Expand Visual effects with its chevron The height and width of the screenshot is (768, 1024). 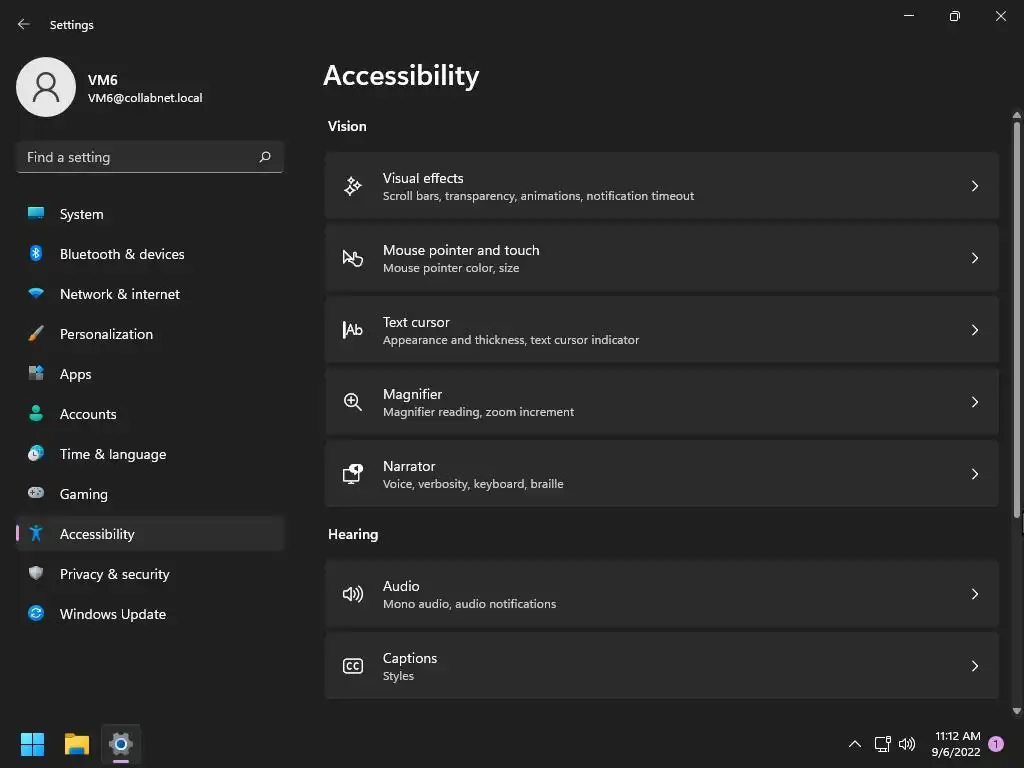975,186
